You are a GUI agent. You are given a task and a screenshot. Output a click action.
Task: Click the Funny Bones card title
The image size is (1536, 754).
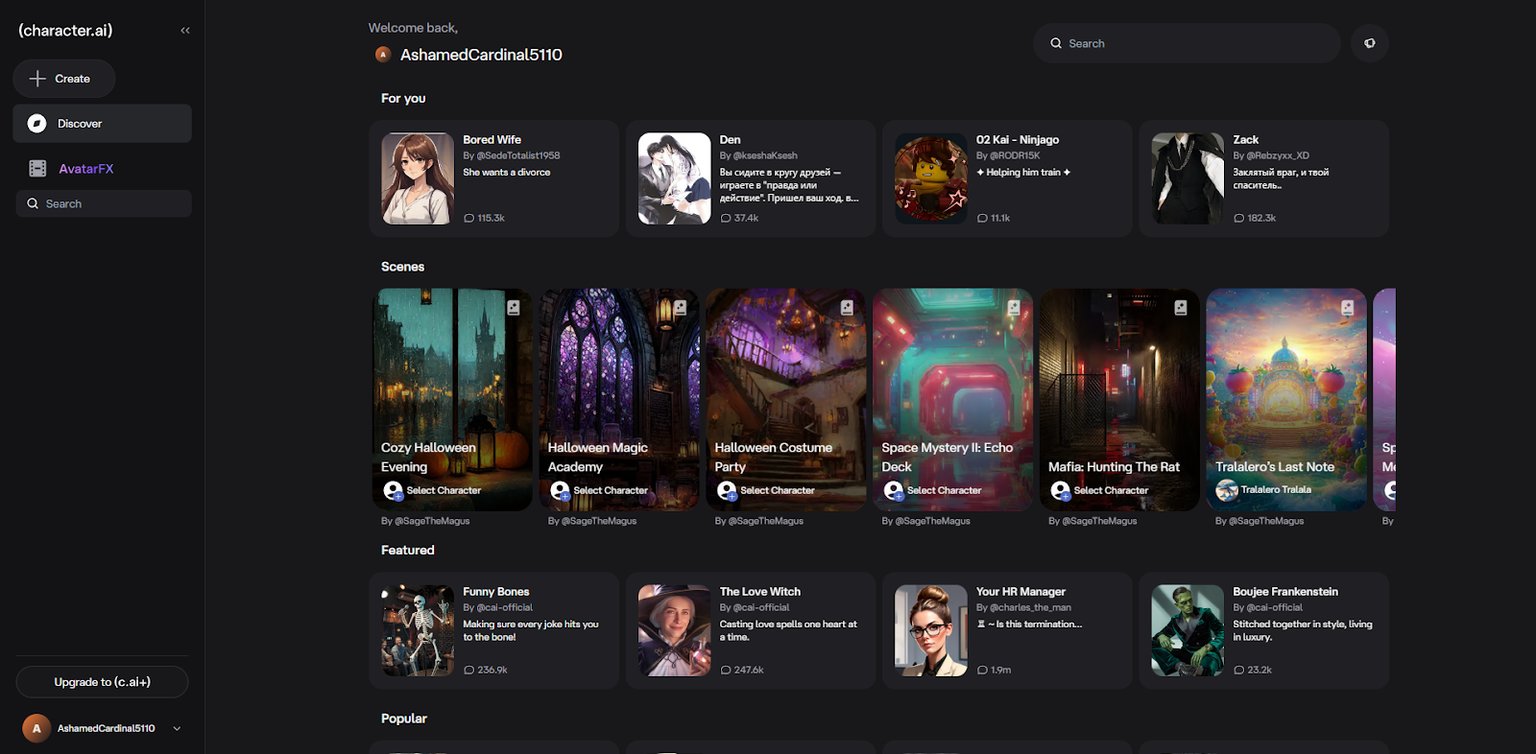pos(496,592)
